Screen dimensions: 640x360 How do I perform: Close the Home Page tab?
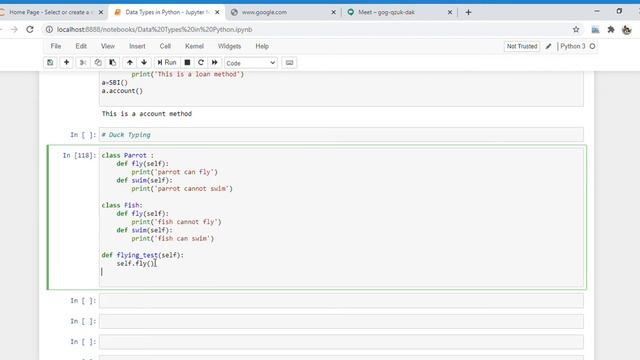pyautogui.click(x=101, y=12)
